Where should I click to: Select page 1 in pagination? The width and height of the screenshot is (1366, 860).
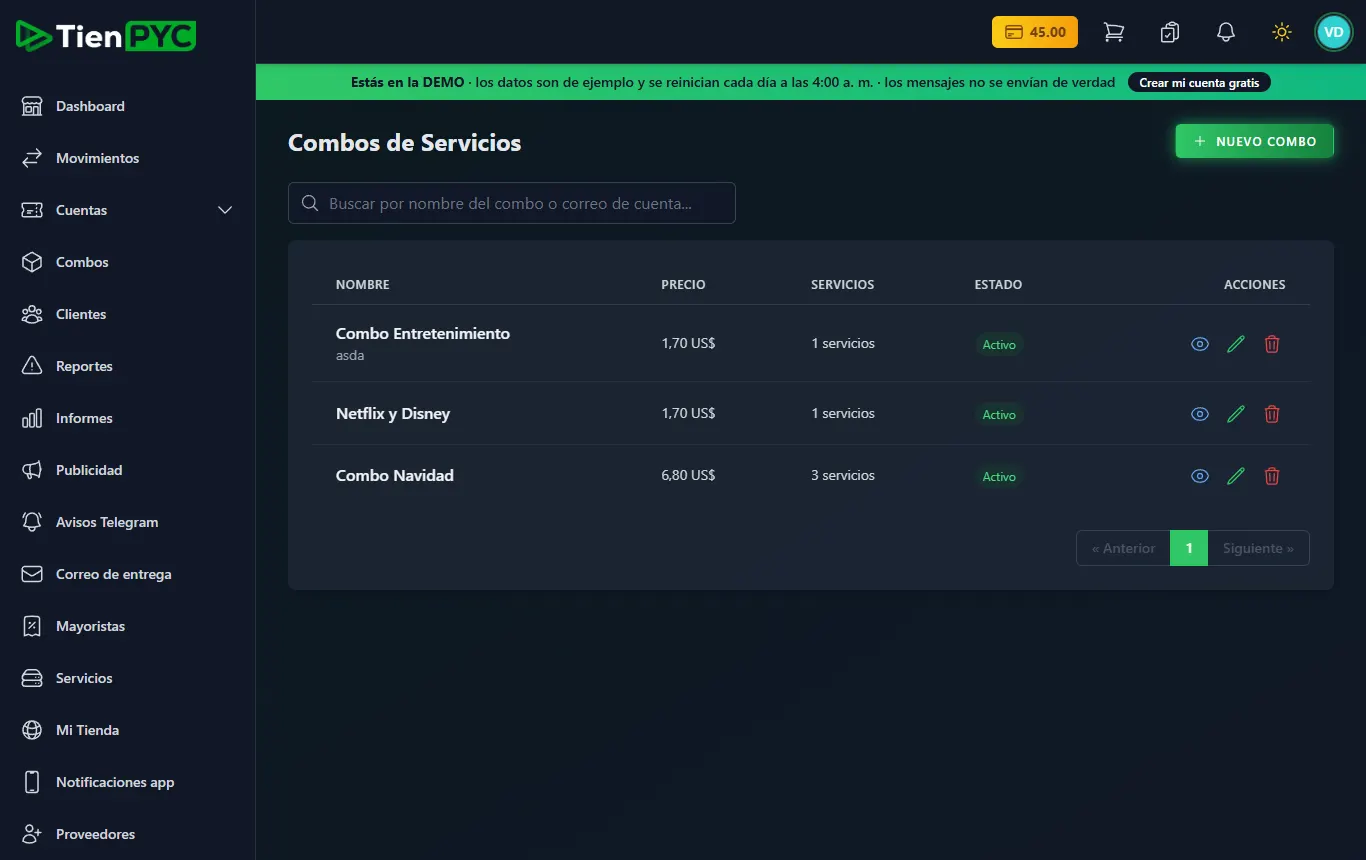(x=1189, y=548)
